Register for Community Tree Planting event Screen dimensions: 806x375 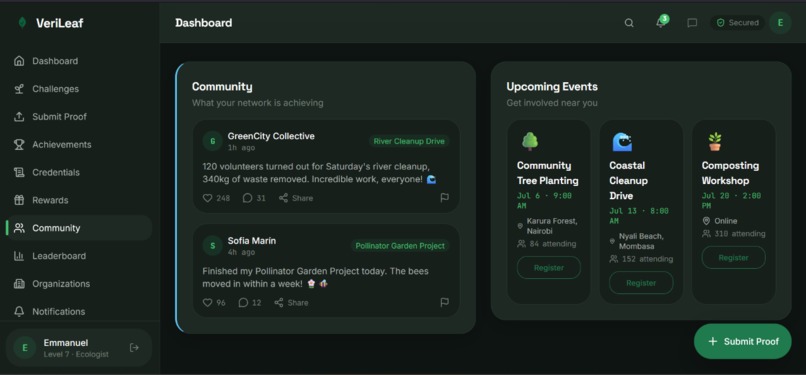[x=548, y=268]
